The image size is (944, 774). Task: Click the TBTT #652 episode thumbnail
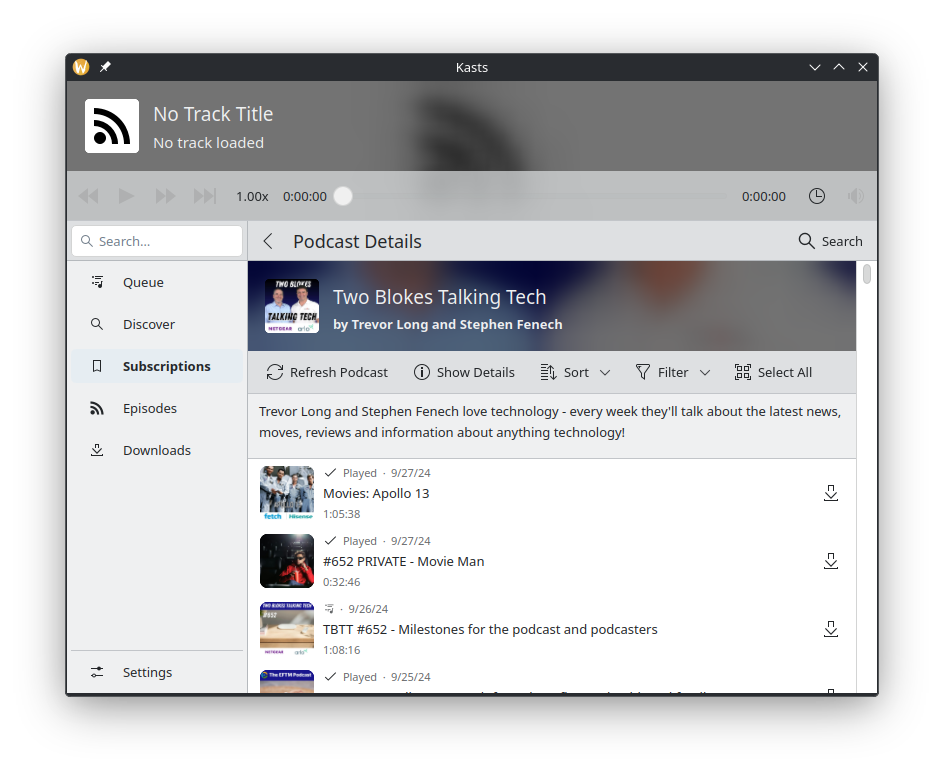point(287,629)
